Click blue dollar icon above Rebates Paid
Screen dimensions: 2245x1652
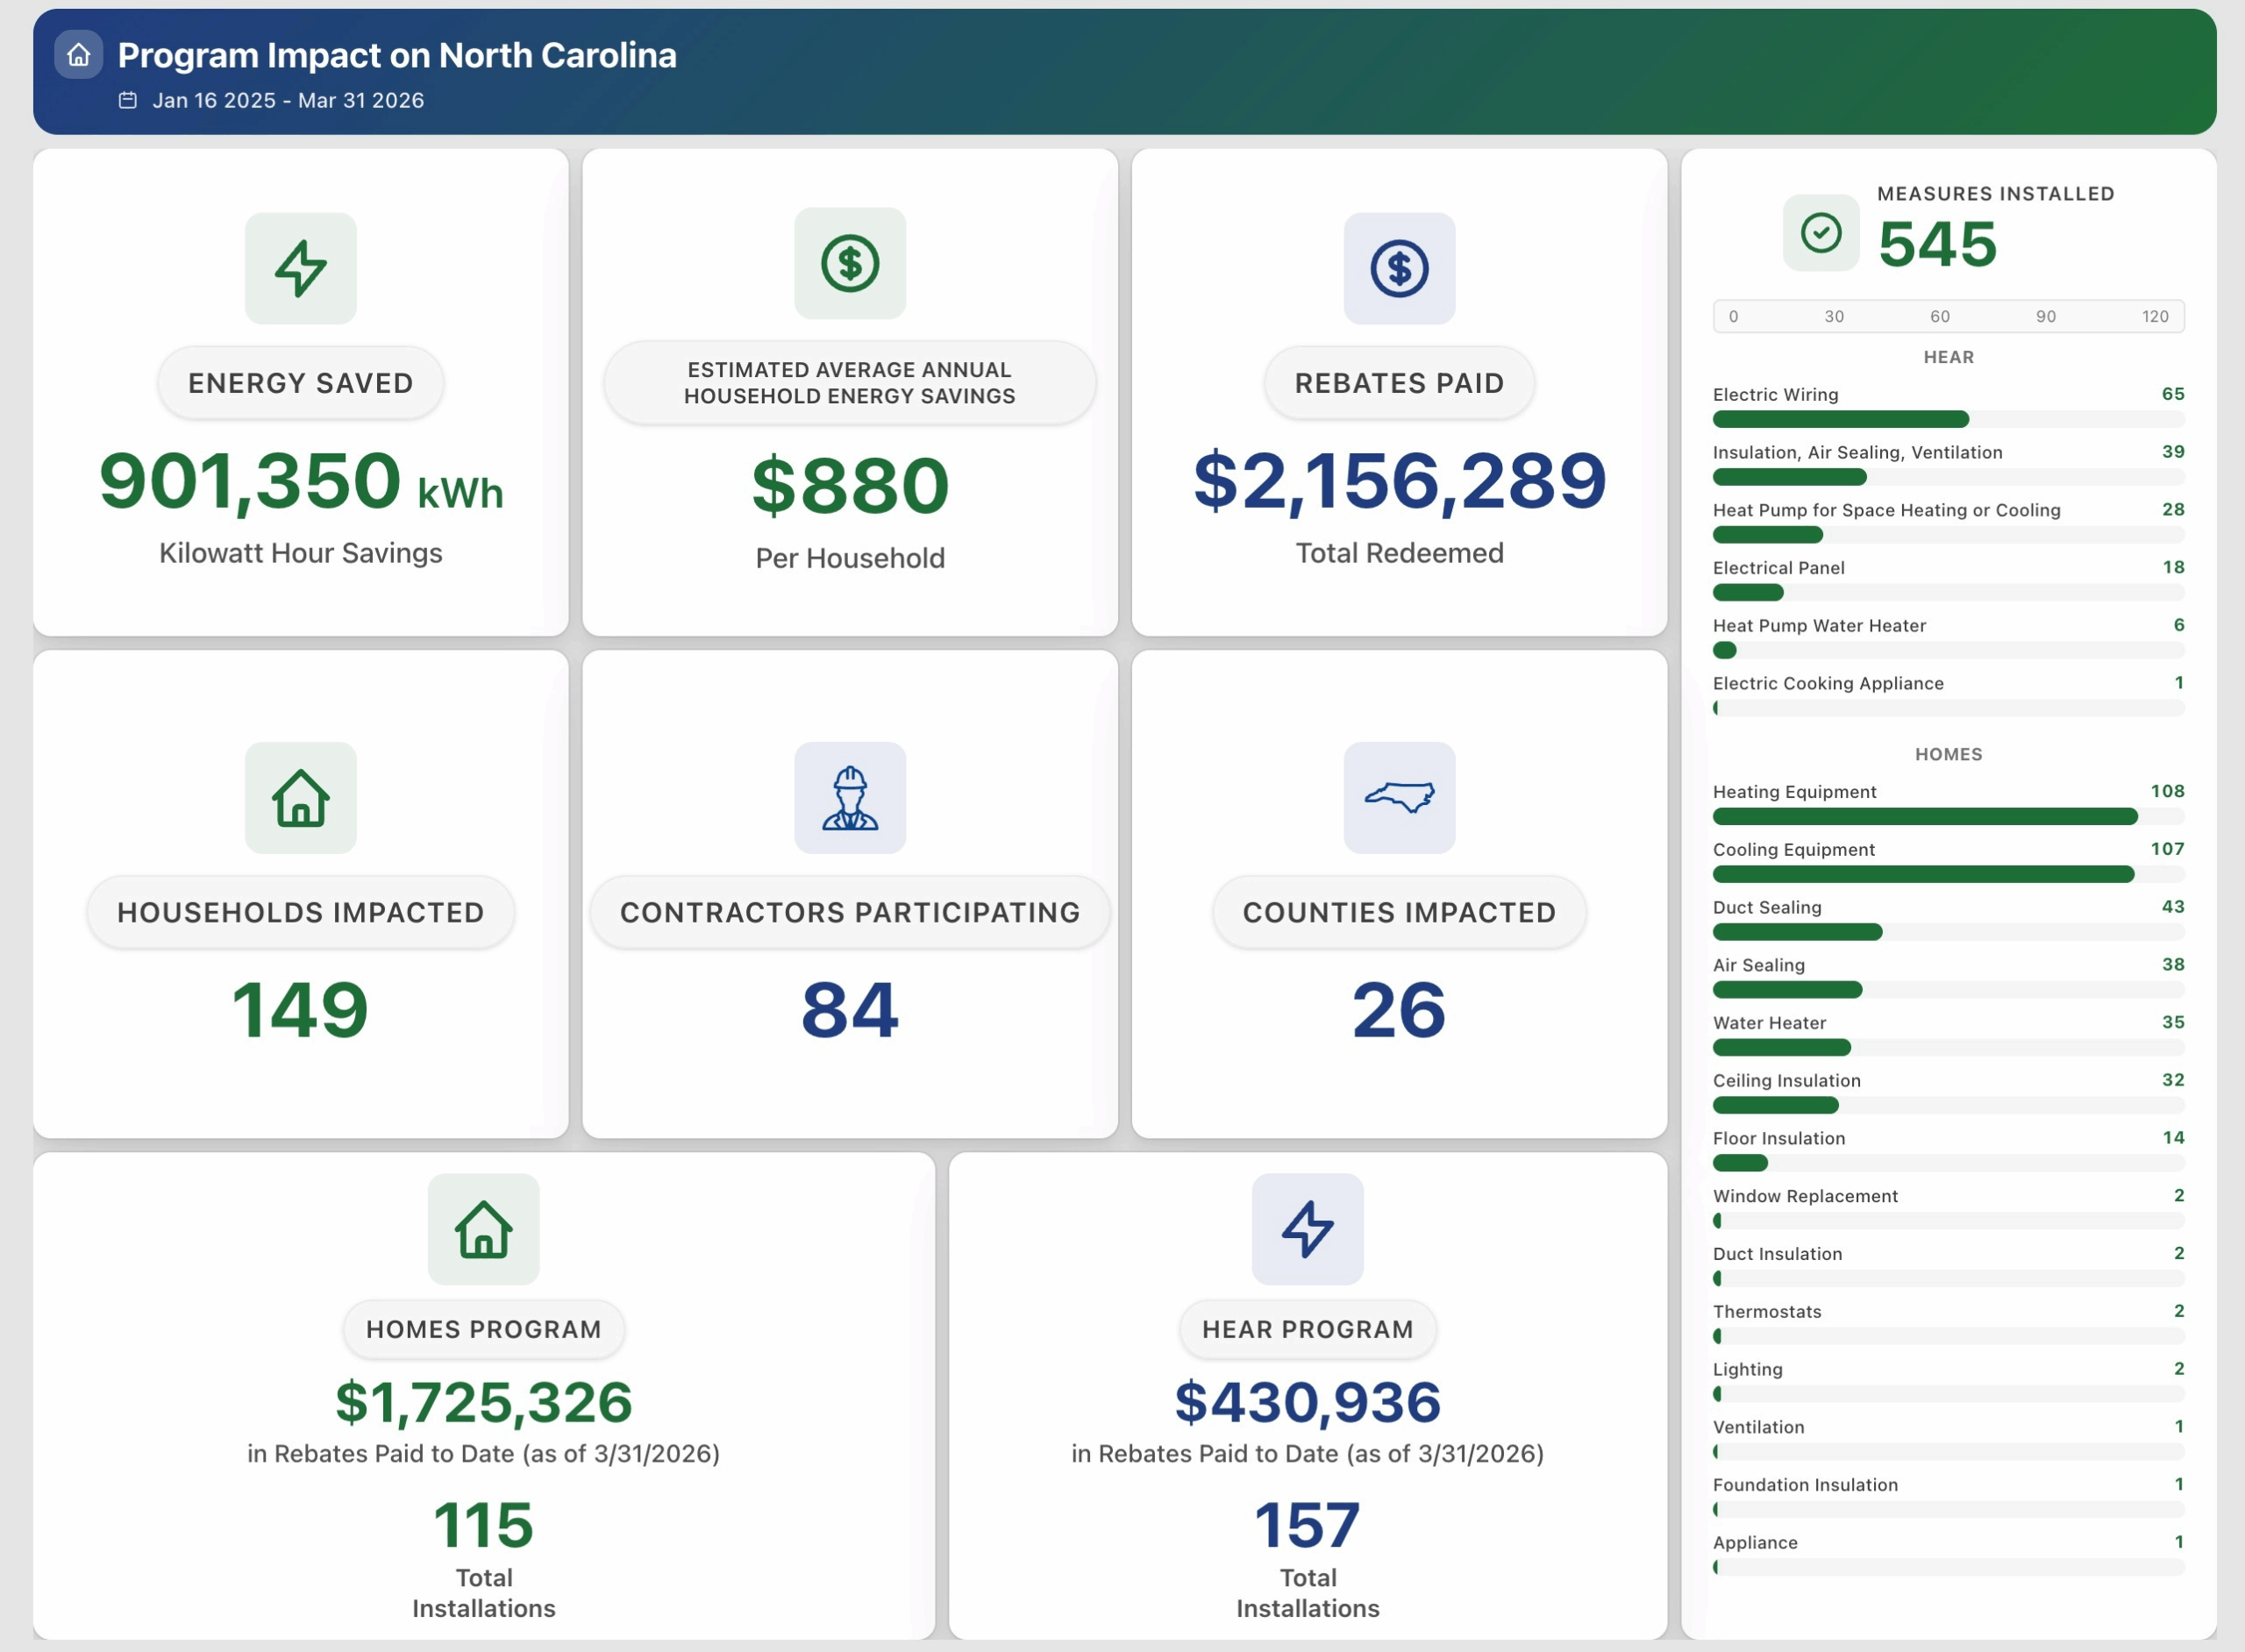point(1399,268)
